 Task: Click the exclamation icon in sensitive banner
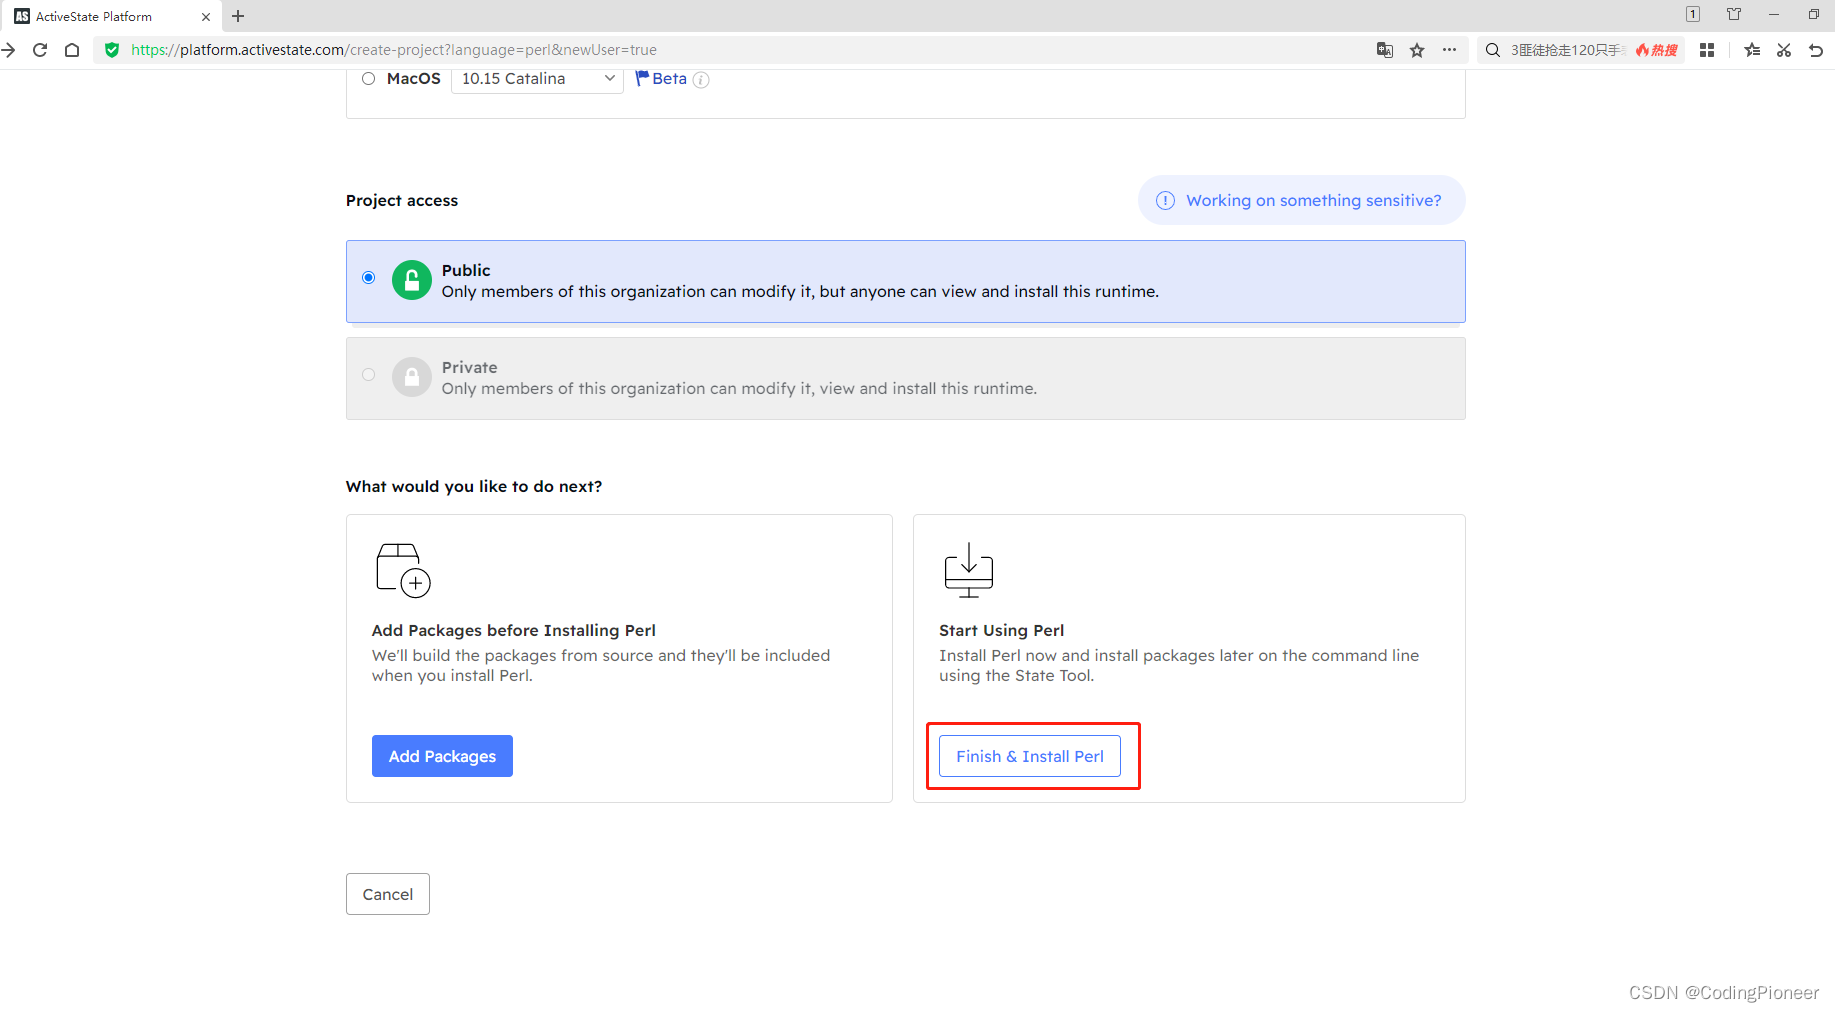(1165, 200)
